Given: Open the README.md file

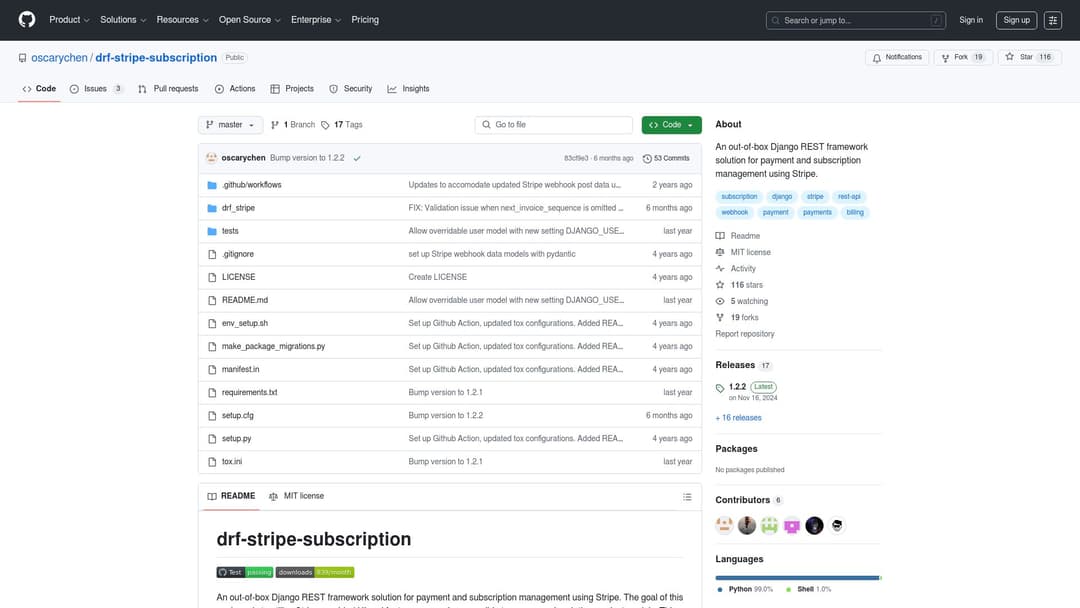Looking at the screenshot, I should (245, 300).
